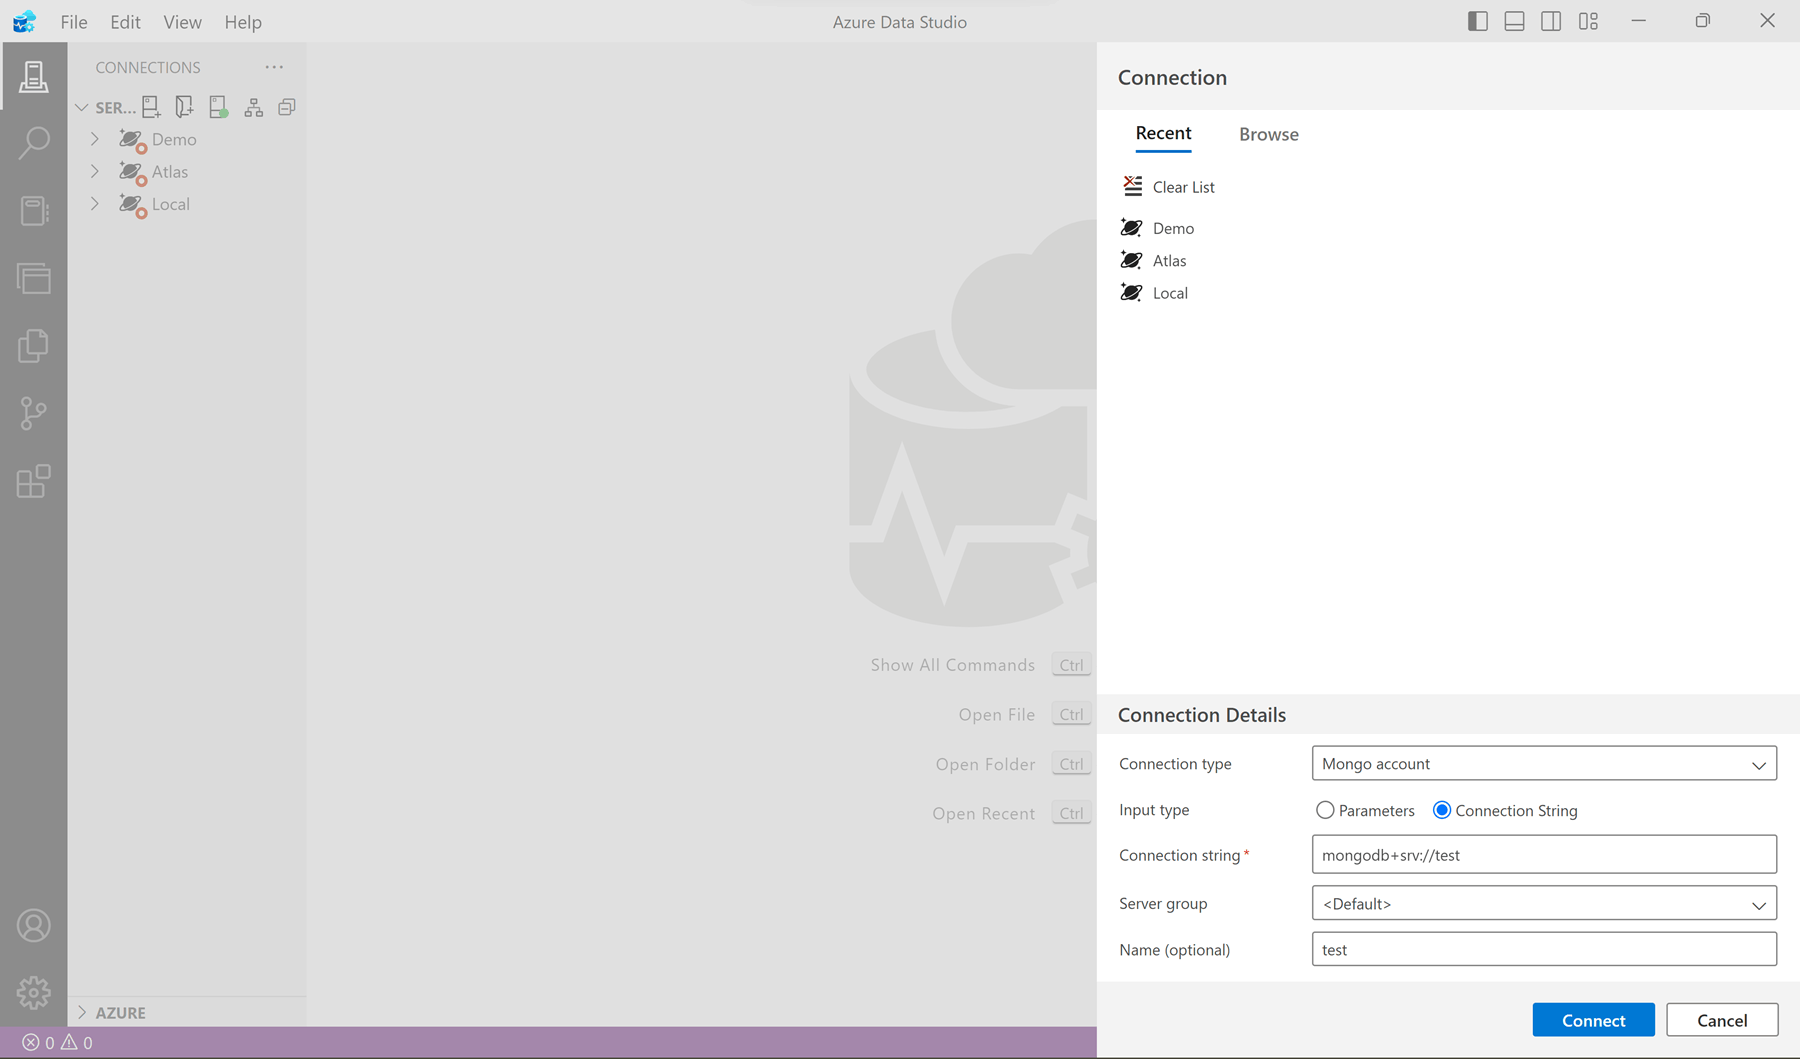Viewport: 1800px width, 1059px height.
Task: Show active connections in the servers panel
Action: tap(218, 107)
